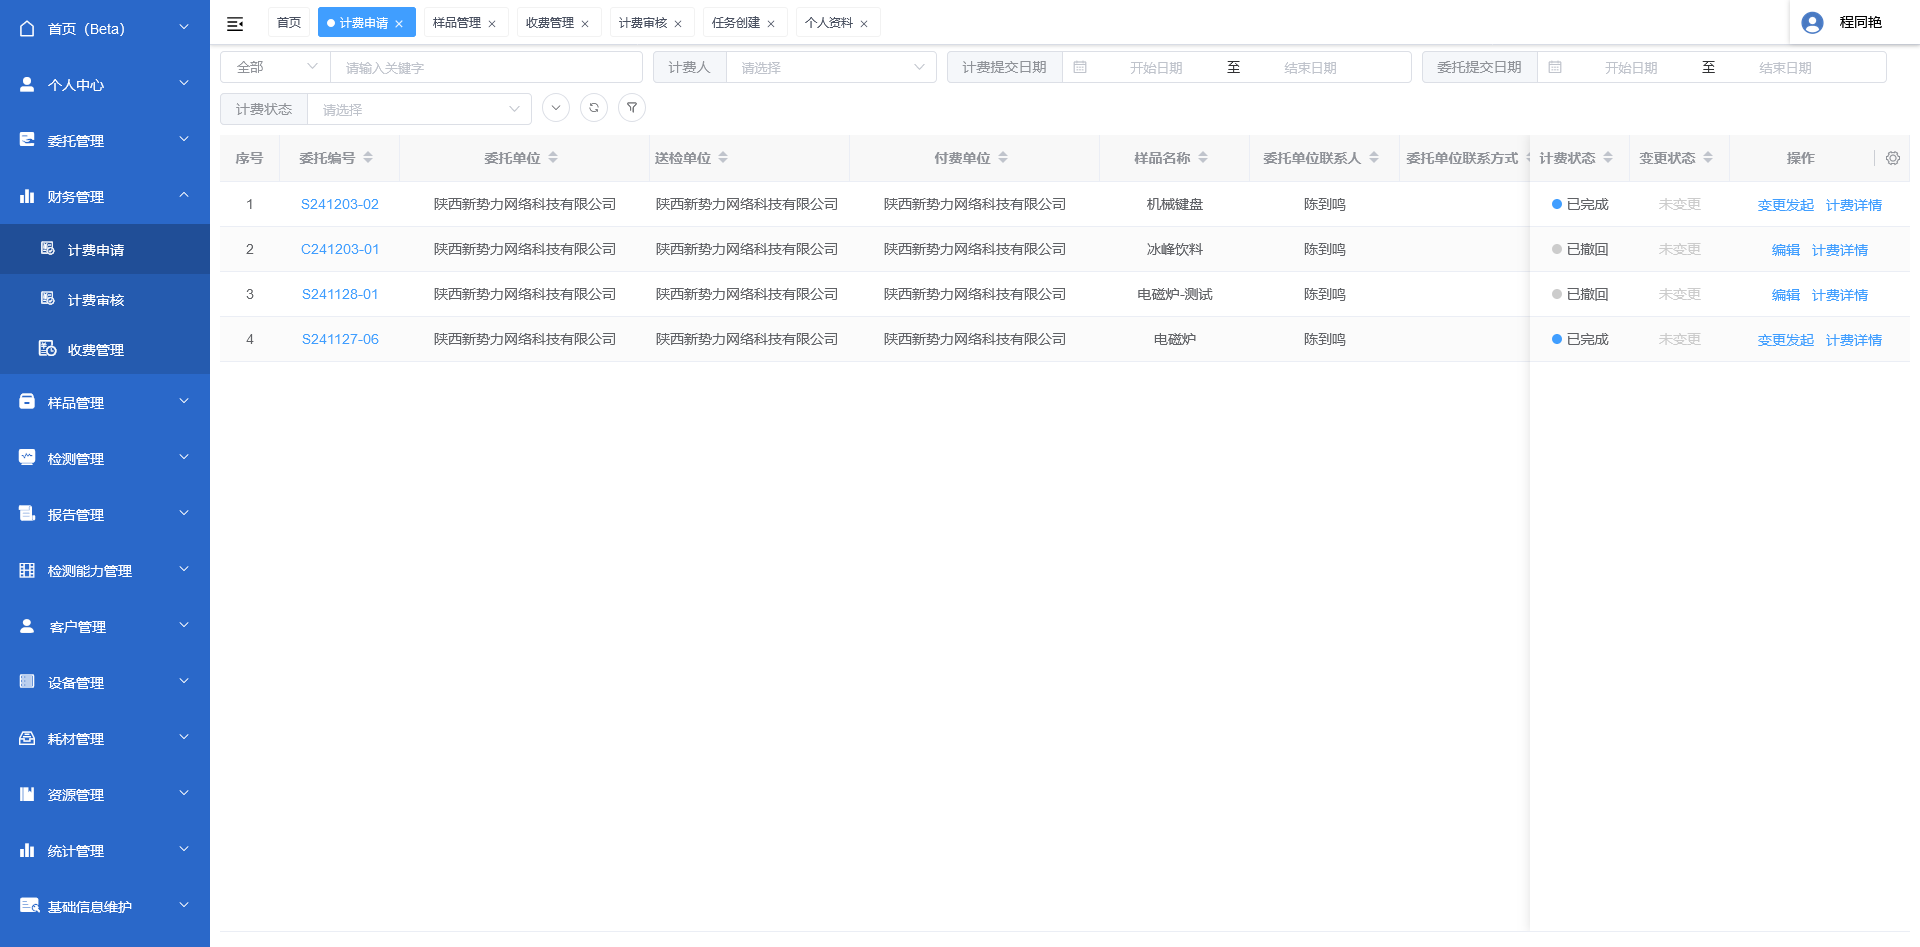The height and width of the screenshot is (947, 1920).
Task: Expand 委托管理 sidebar menu
Action: [105, 140]
